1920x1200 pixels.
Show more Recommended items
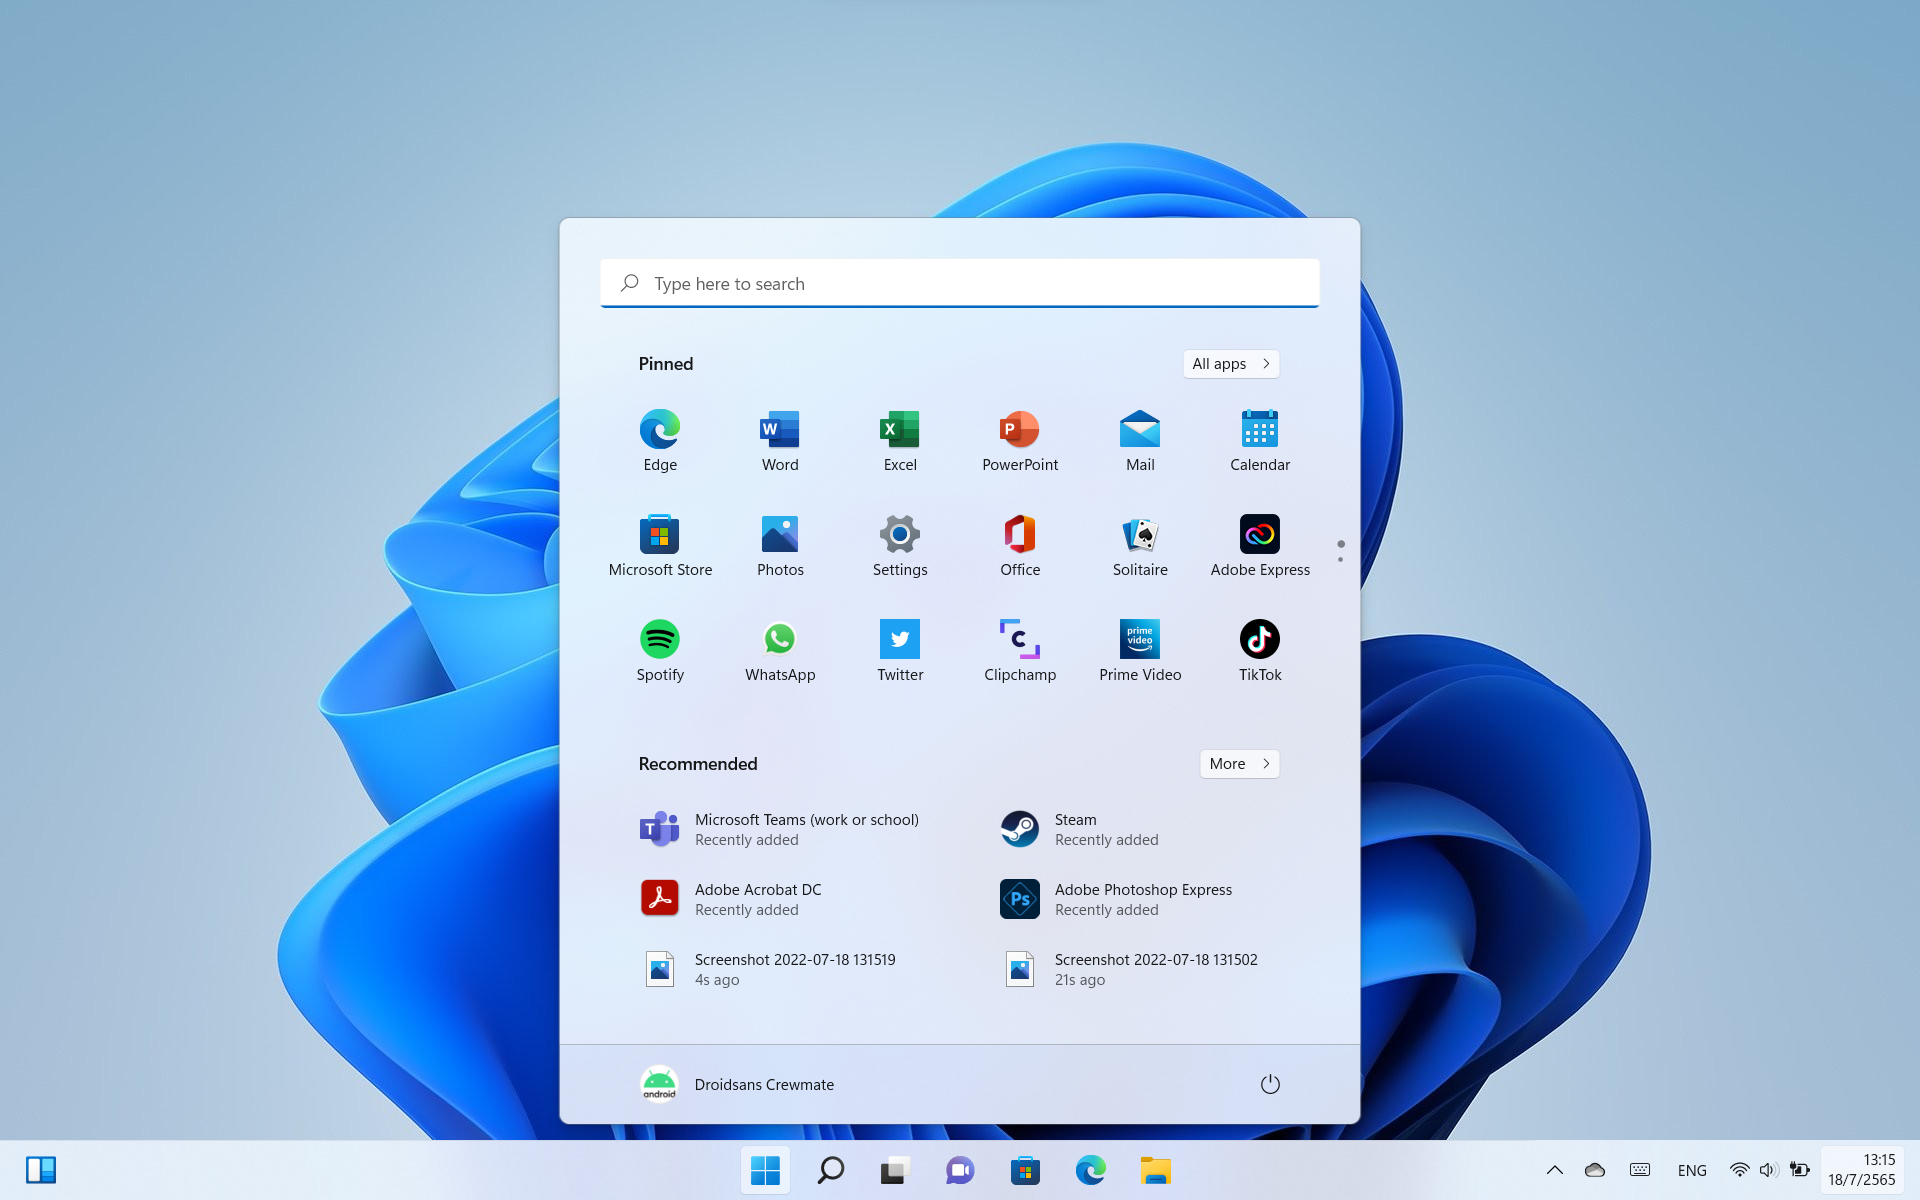tap(1239, 763)
